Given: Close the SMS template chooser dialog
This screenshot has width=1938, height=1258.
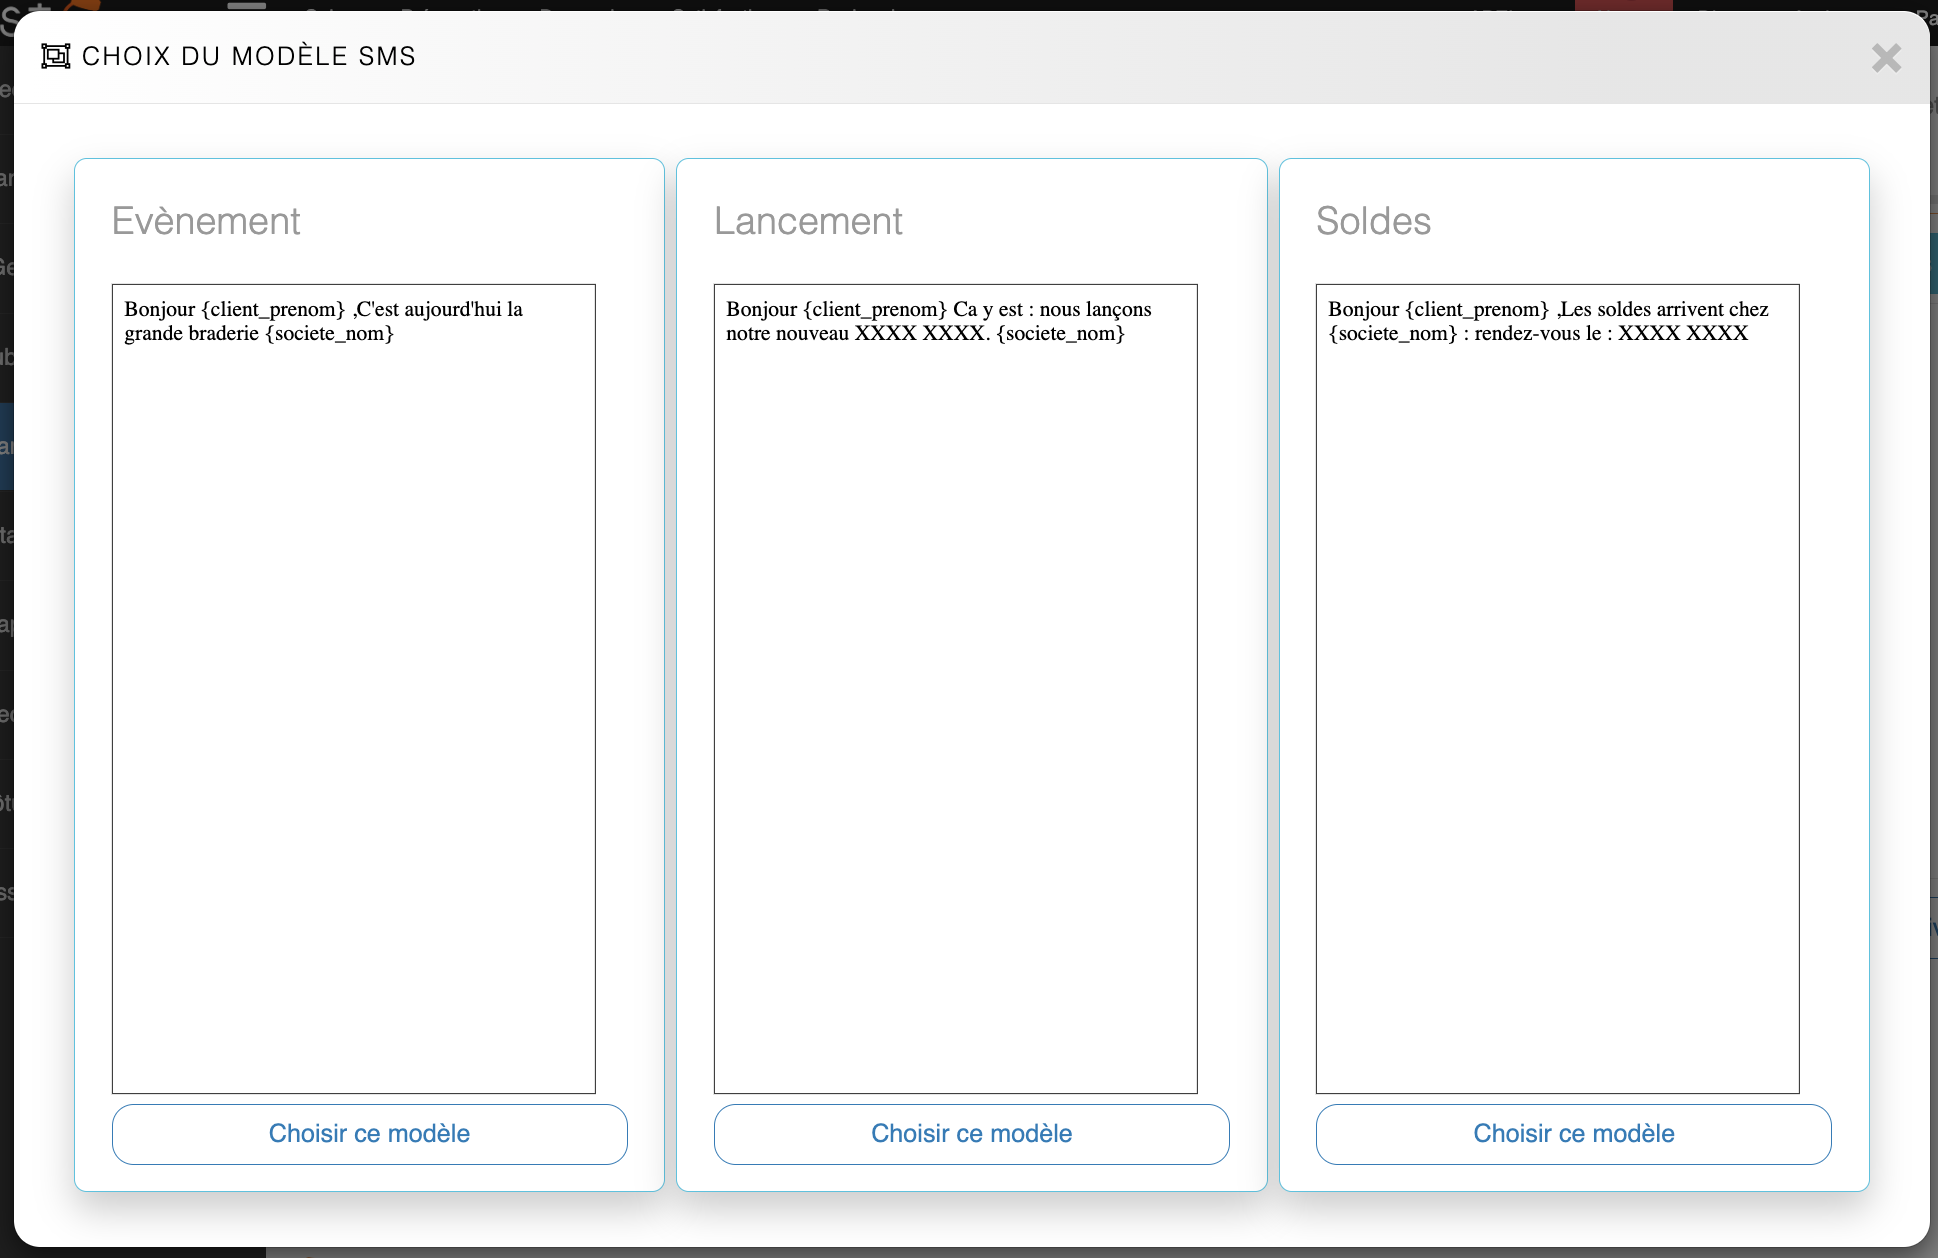Looking at the screenshot, I should click(x=1885, y=58).
